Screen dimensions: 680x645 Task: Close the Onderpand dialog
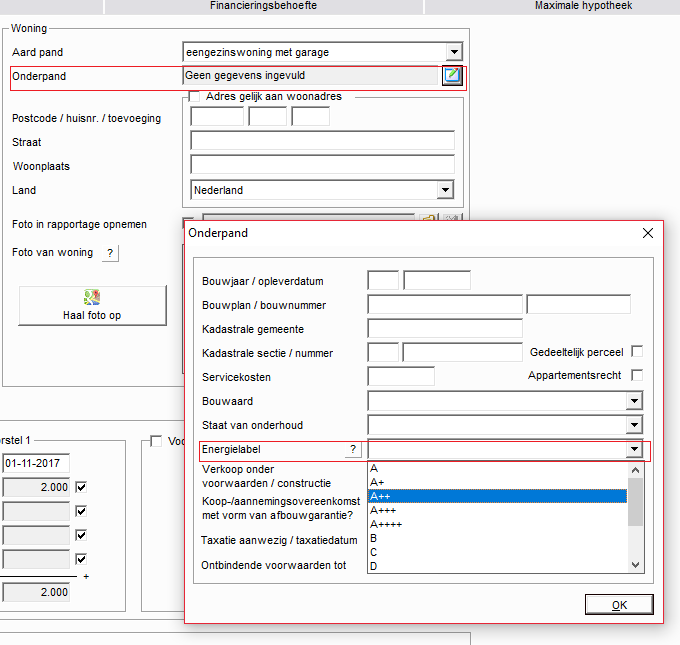coord(647,233)
